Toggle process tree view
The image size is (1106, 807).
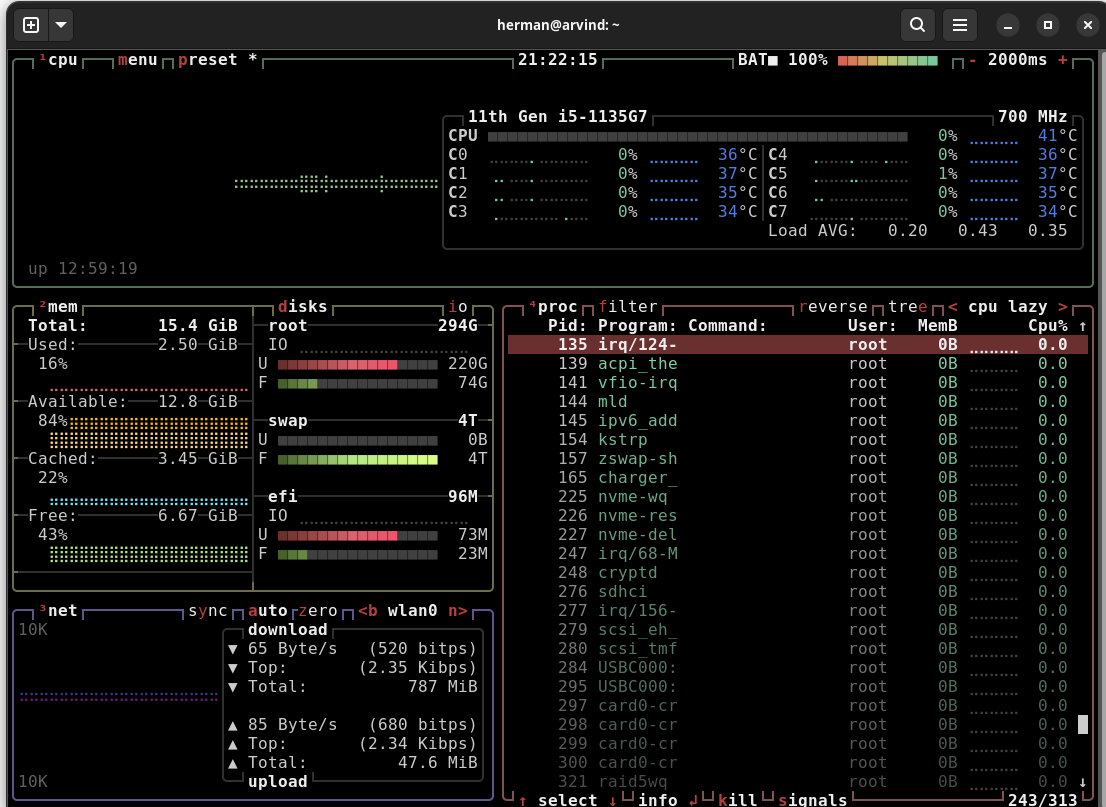pyautogui.click(x=908, y=307)
